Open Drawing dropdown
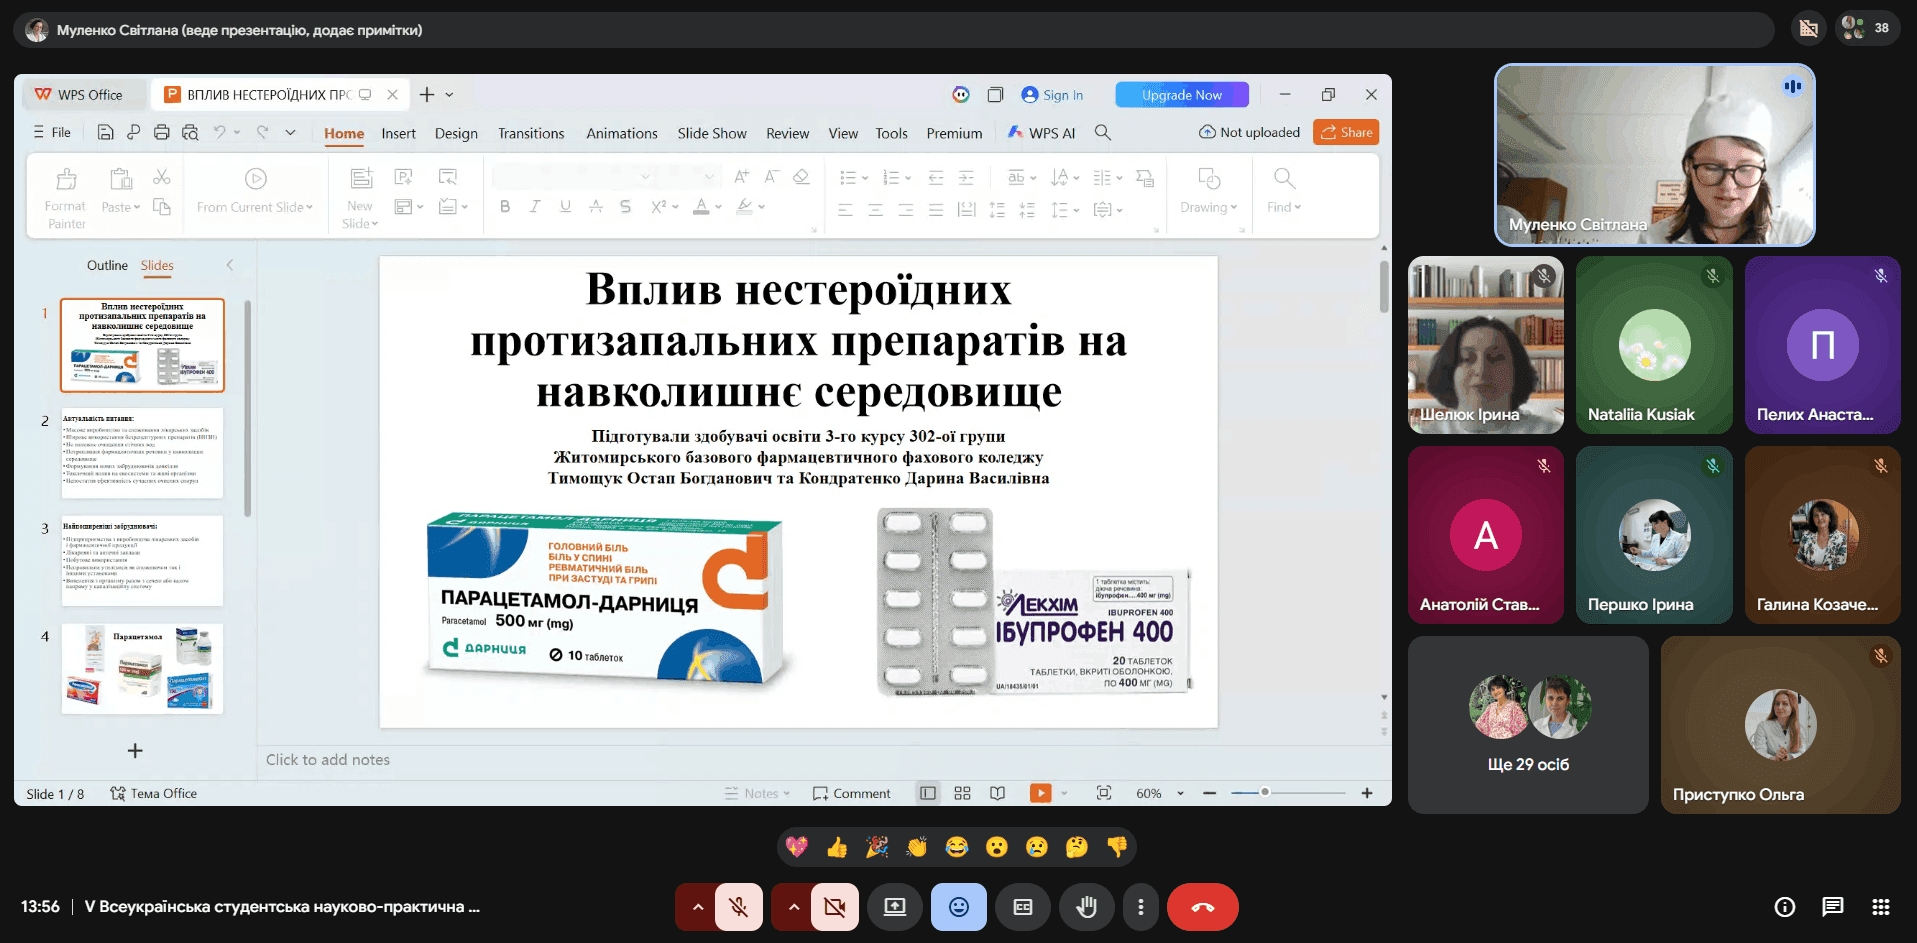 pos(1208,207)
